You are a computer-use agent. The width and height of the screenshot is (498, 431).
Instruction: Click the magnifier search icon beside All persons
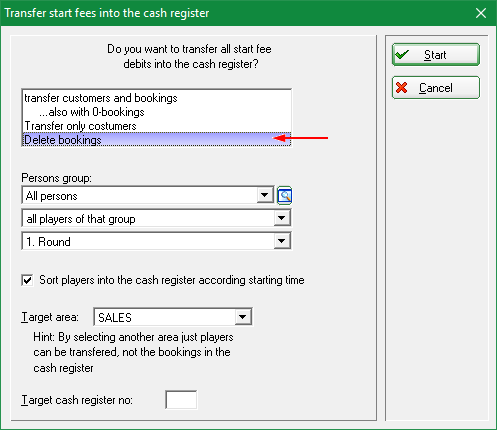point(285,196)
